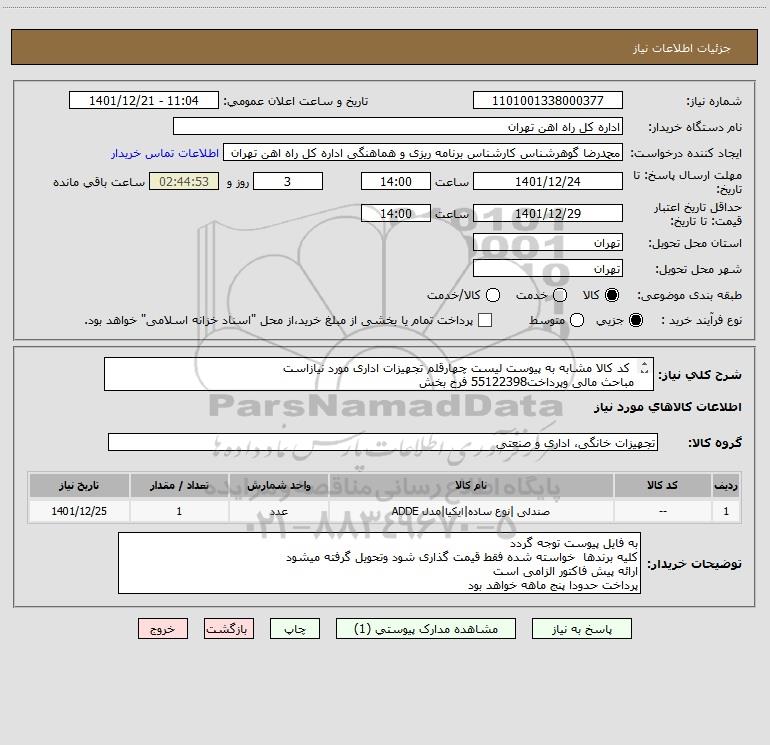This screenshot has width=770, height=745.
Task: Select the کالا radio button
Action: pyautogui.click(x=612, y=295)
